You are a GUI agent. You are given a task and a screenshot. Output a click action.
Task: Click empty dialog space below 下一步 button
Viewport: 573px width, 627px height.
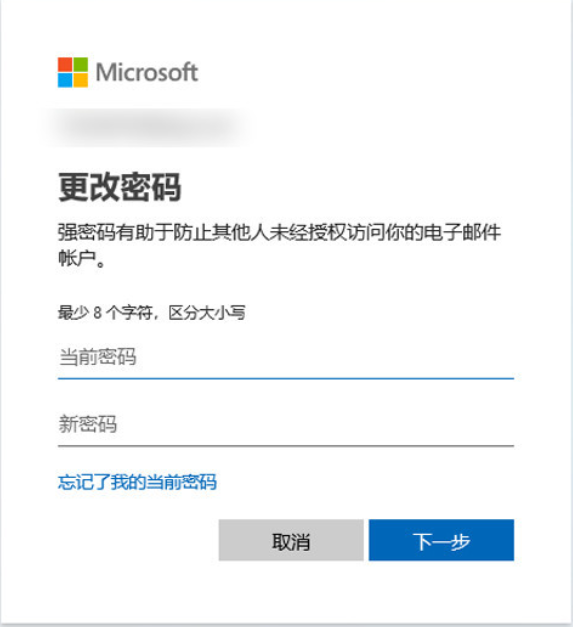tap(441, 590)
